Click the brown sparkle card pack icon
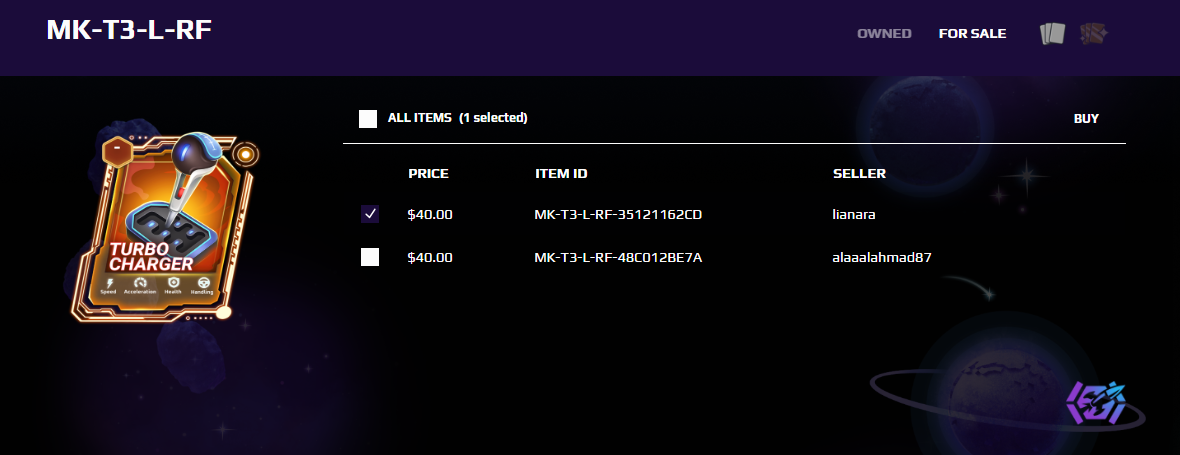This screenshot has height=455, width=1180. tap(1093, 34)
